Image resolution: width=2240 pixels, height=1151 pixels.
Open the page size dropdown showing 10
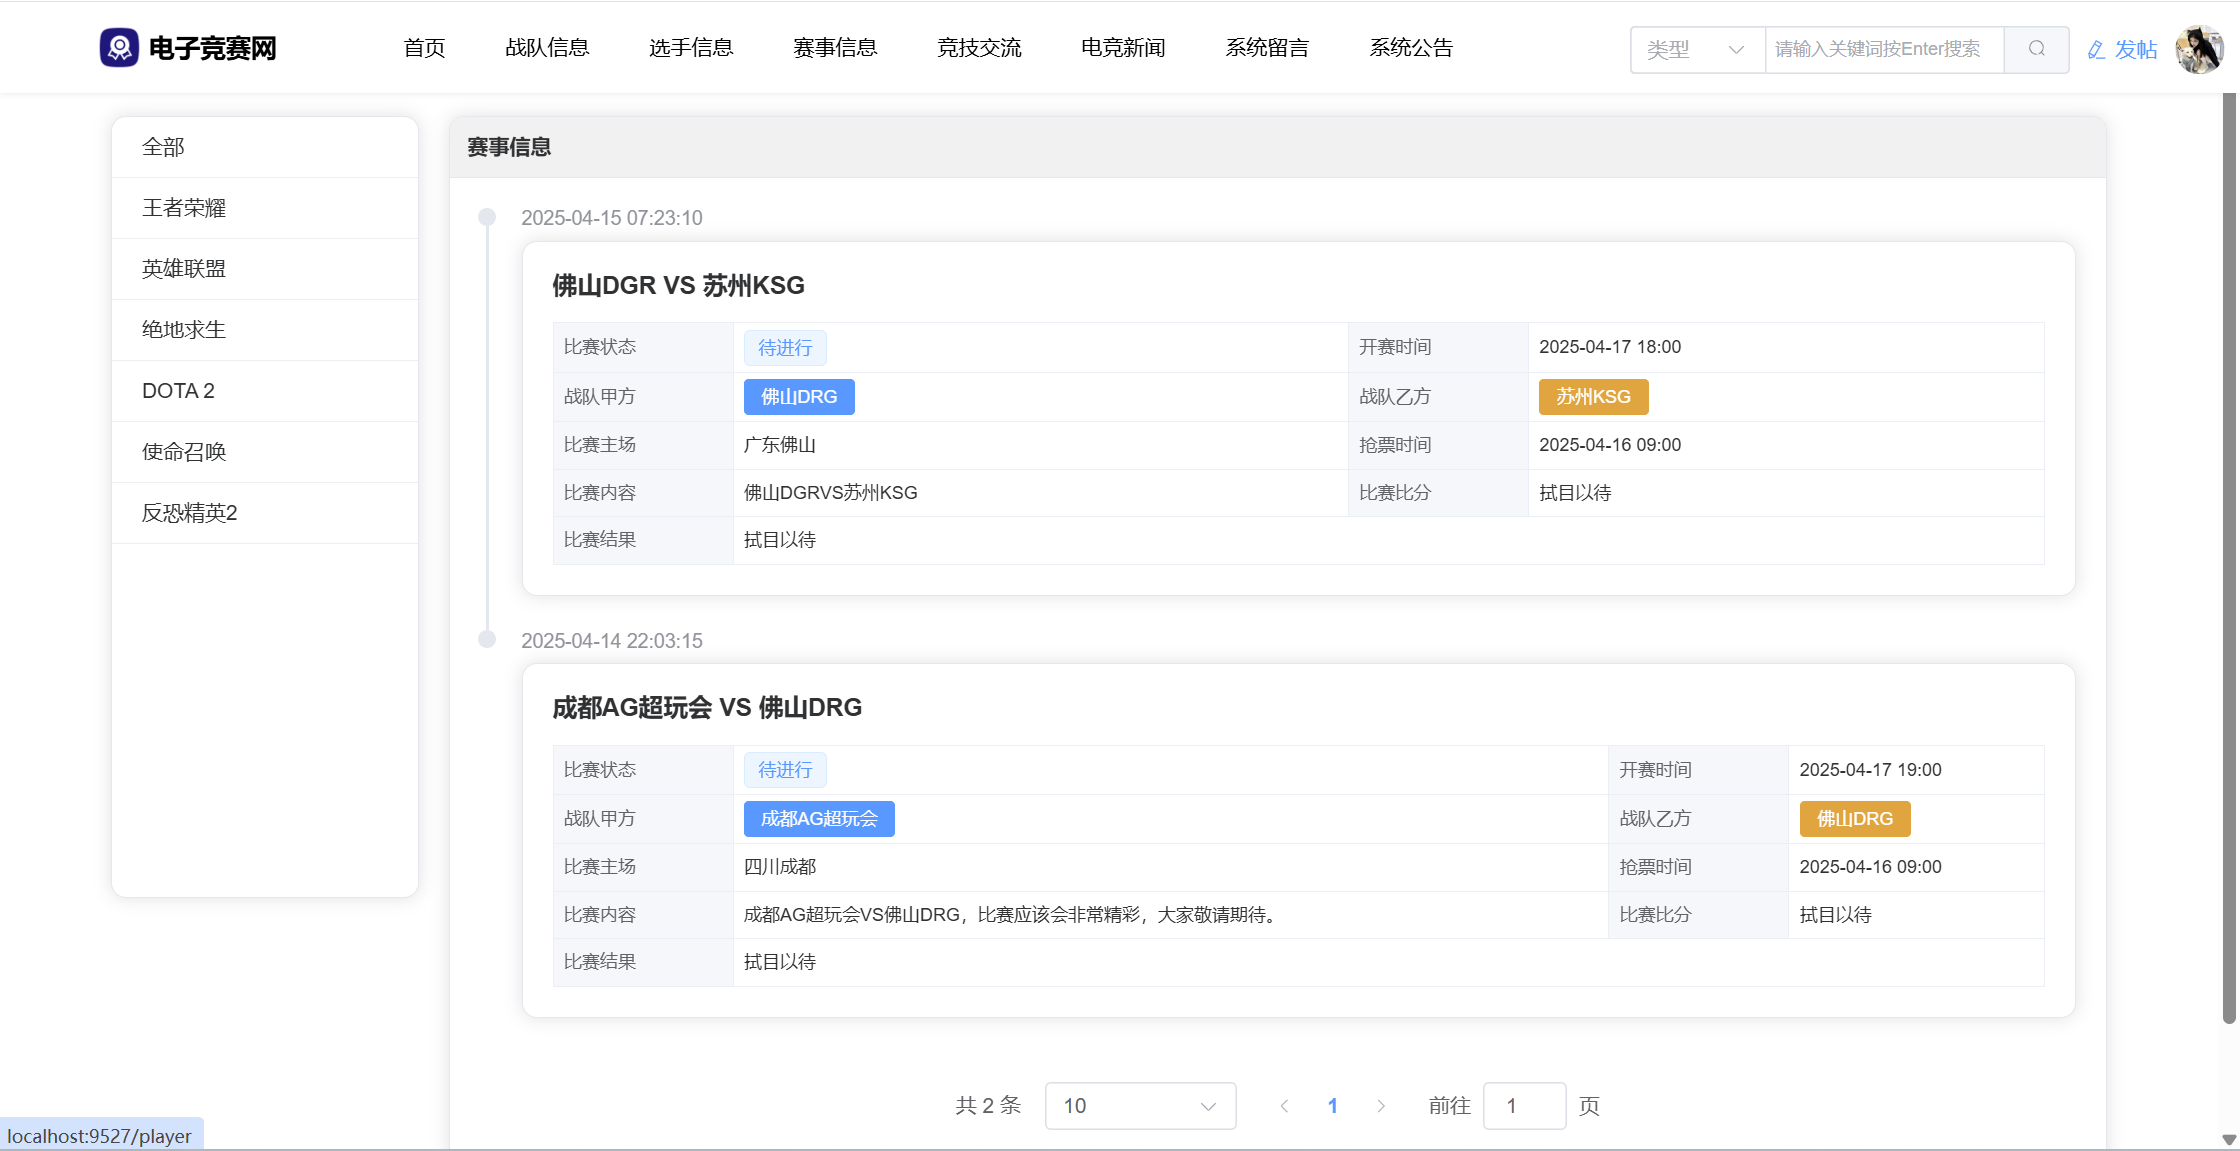(1140, 1106)
